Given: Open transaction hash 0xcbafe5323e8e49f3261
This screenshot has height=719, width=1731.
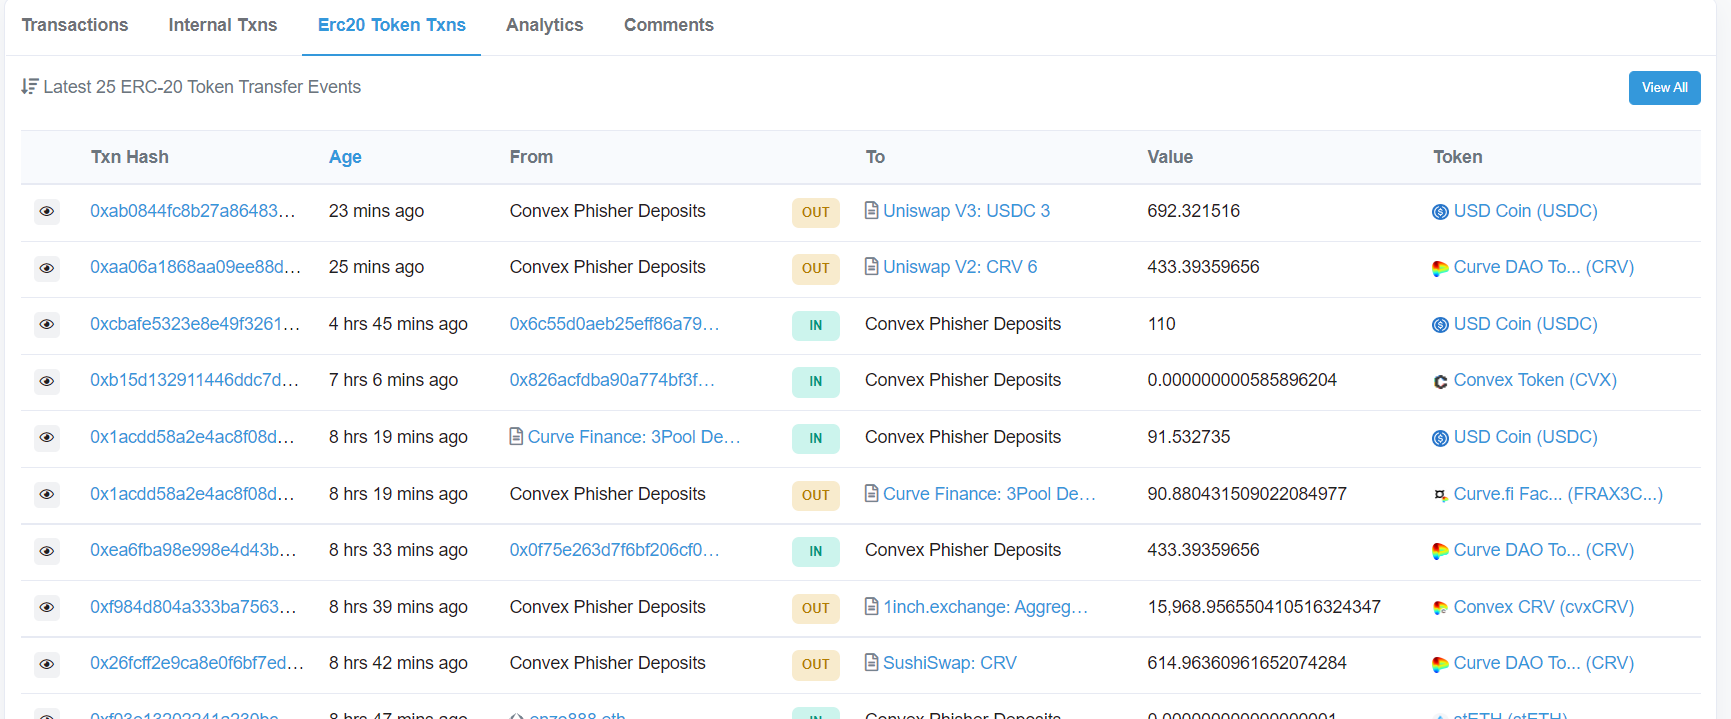Looking at the screenshot, I should point(195,324).
